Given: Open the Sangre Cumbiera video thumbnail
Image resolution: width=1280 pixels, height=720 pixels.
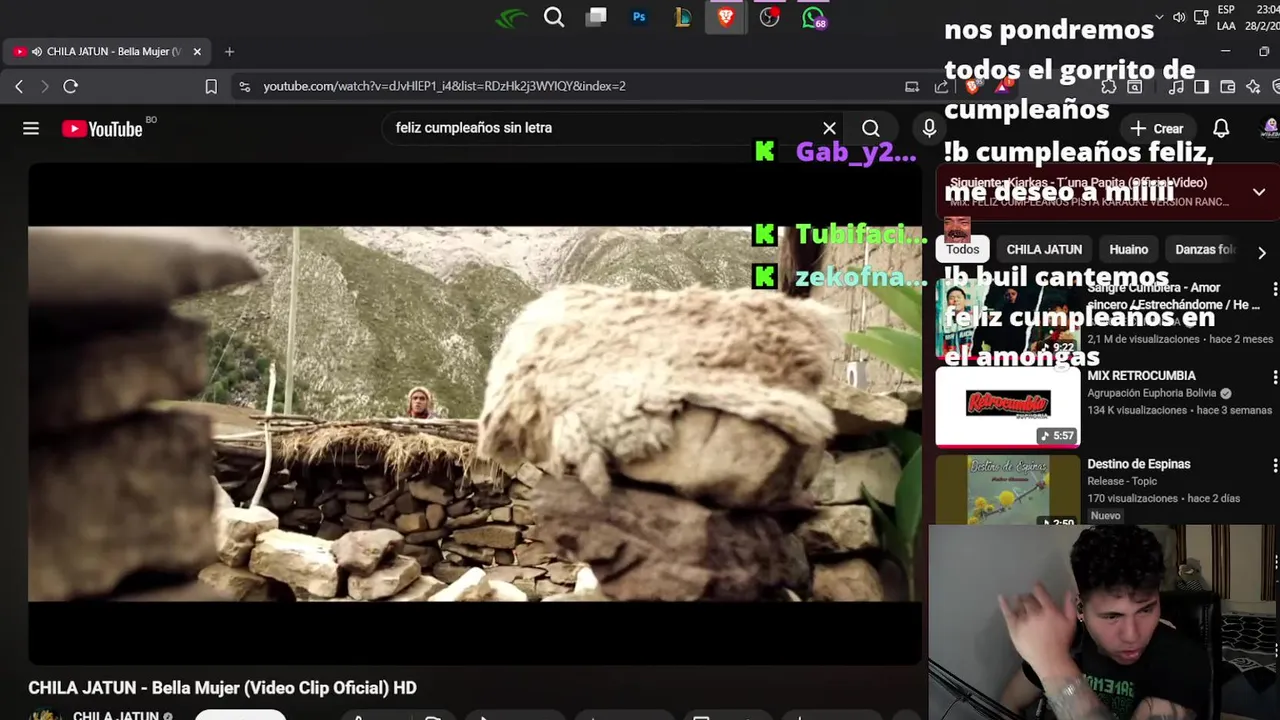Looking at the screenshot, I should (1008, 320).
